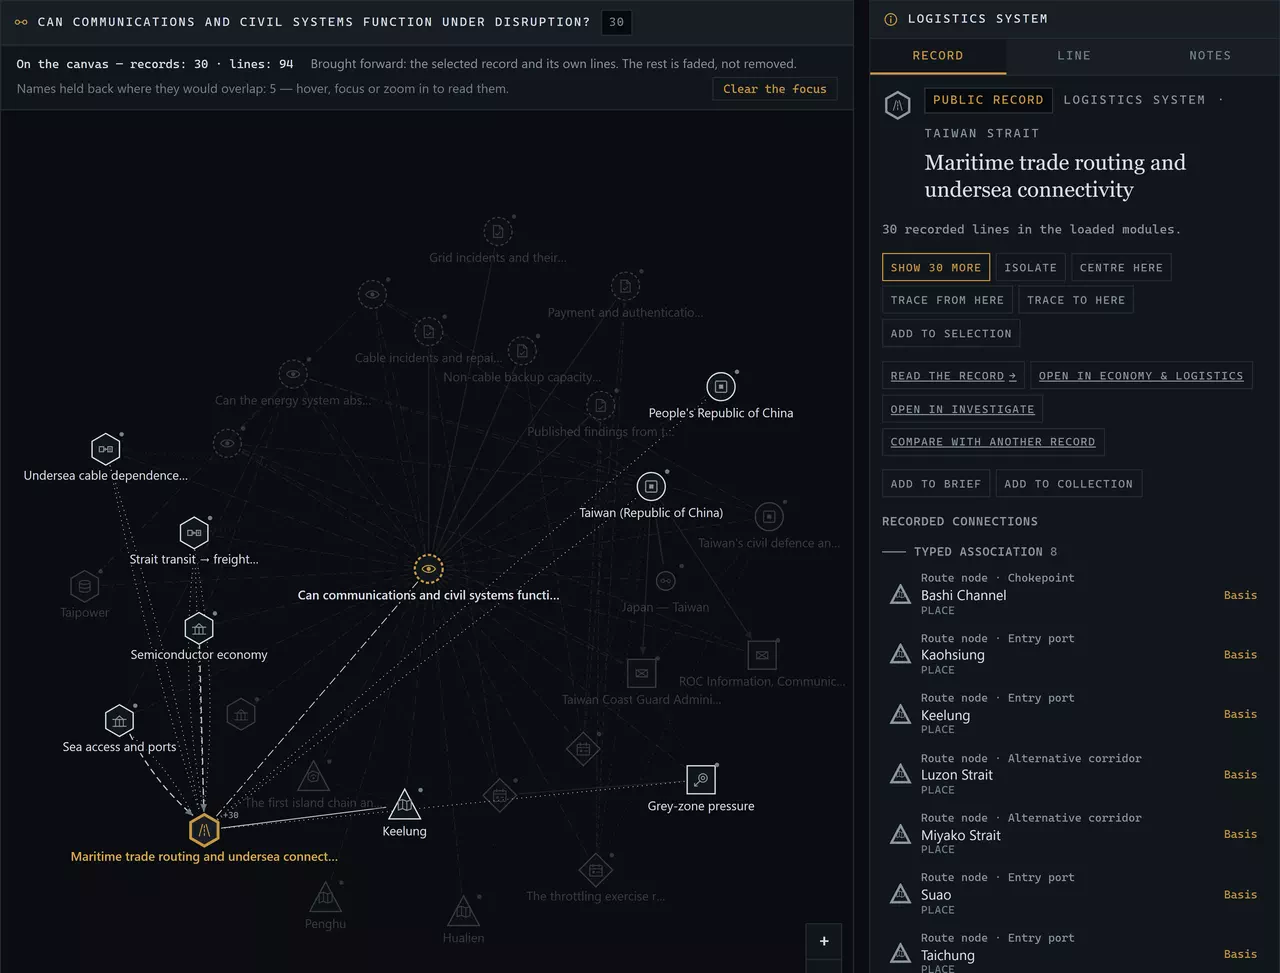Click the Cable incidents and repair node
Screen dimensions: 1280x973
[428, 332]
